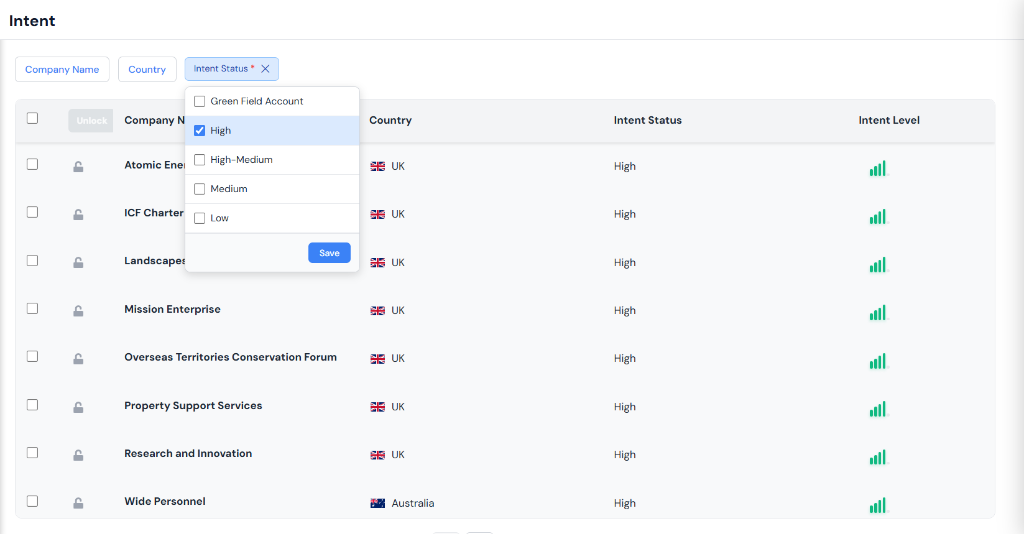Image resolution: width=1024 pixels, height=534 pixels.
Task: Click the lock icon for Research and Innovation
Action: 78,456
